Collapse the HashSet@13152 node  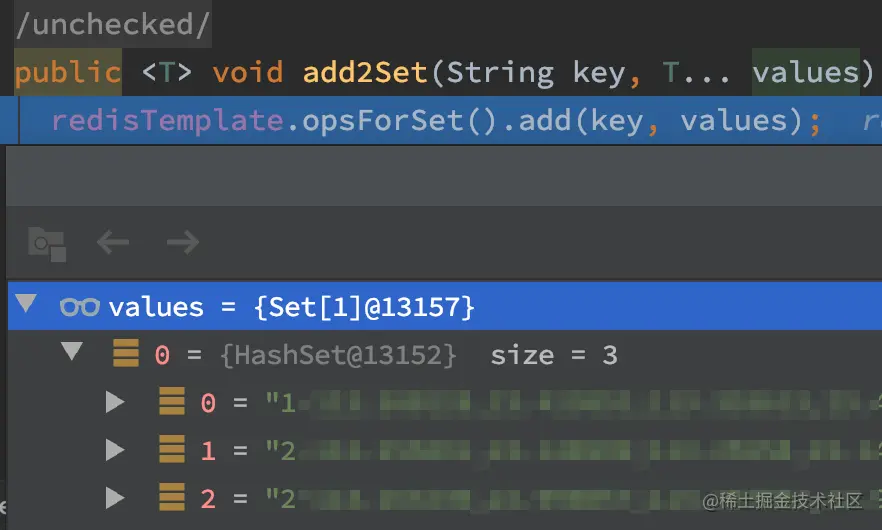[x=72, y=351]
